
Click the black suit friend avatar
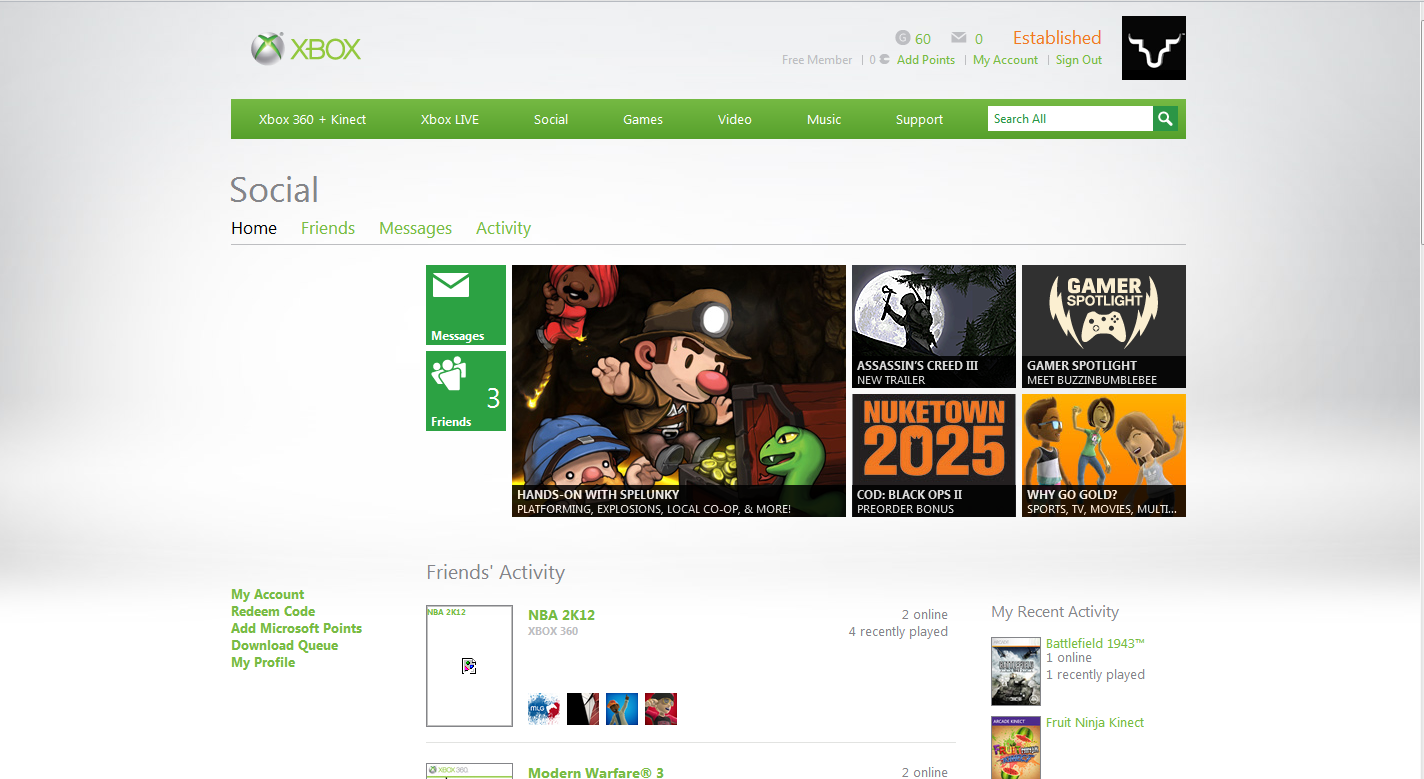[x=583, y=709]
